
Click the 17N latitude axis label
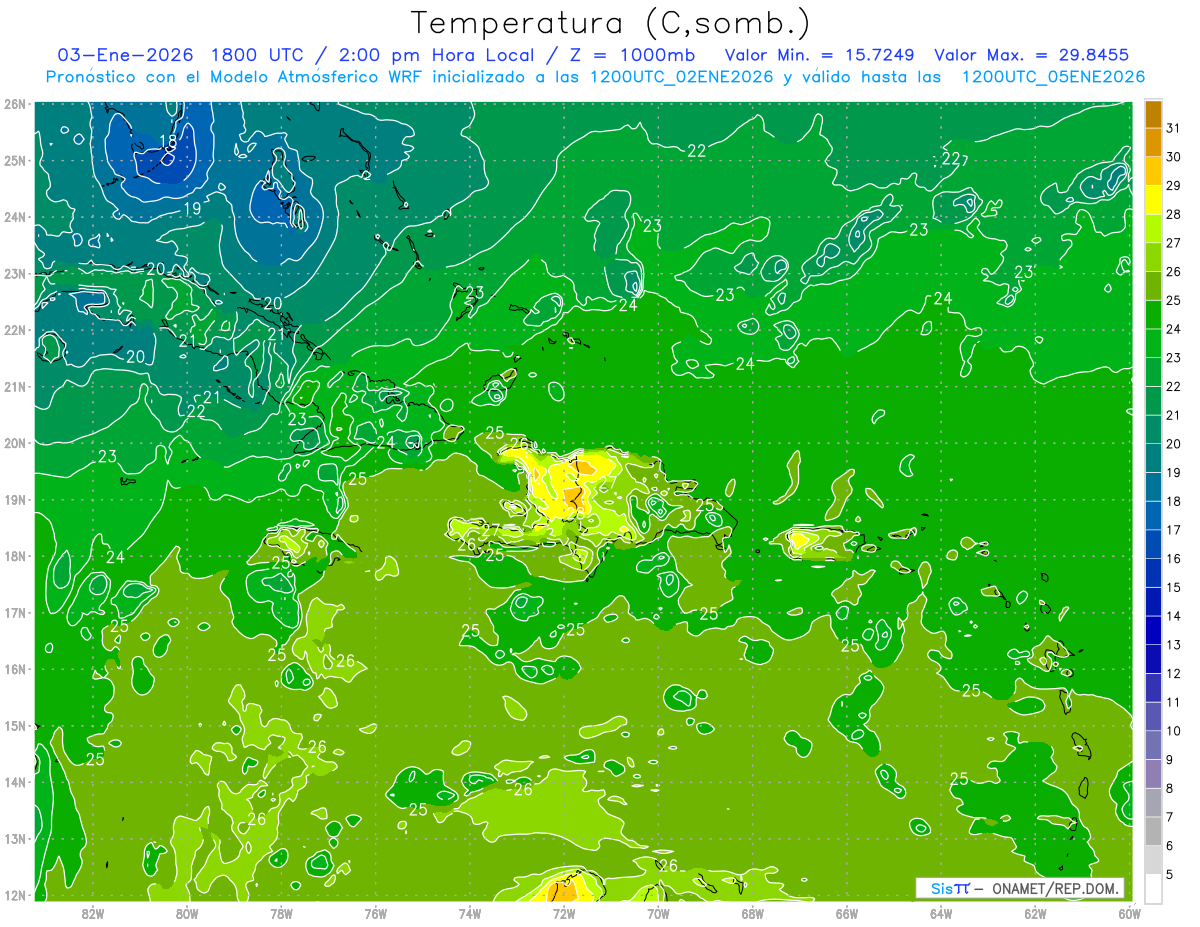tap(15, 613)
